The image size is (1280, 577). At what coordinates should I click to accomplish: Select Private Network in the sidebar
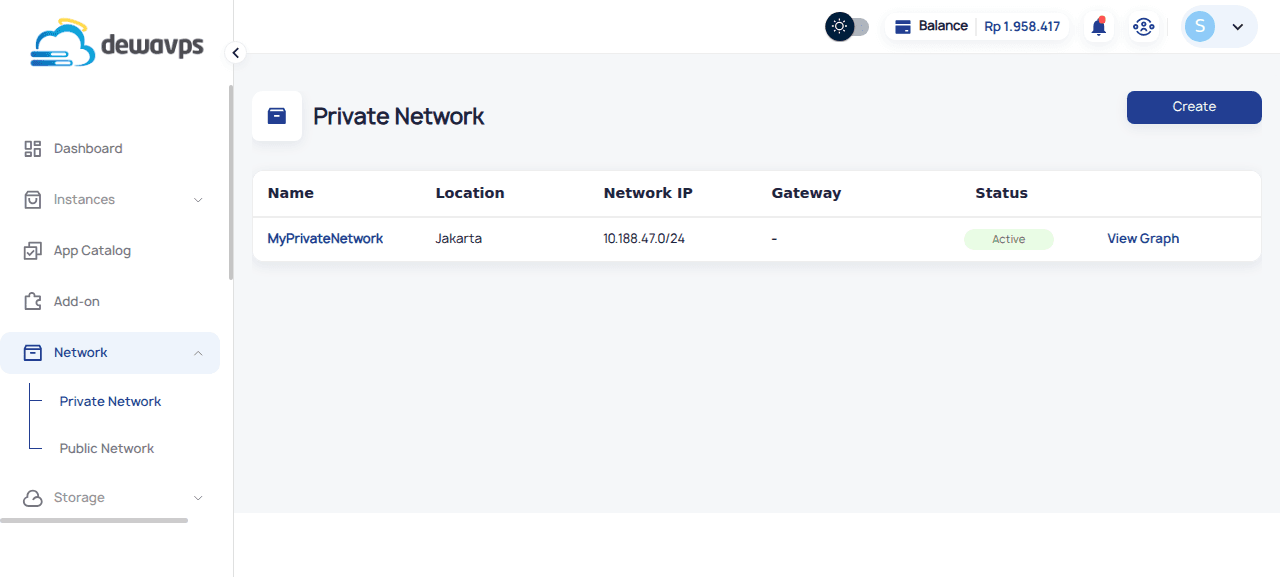110,401
